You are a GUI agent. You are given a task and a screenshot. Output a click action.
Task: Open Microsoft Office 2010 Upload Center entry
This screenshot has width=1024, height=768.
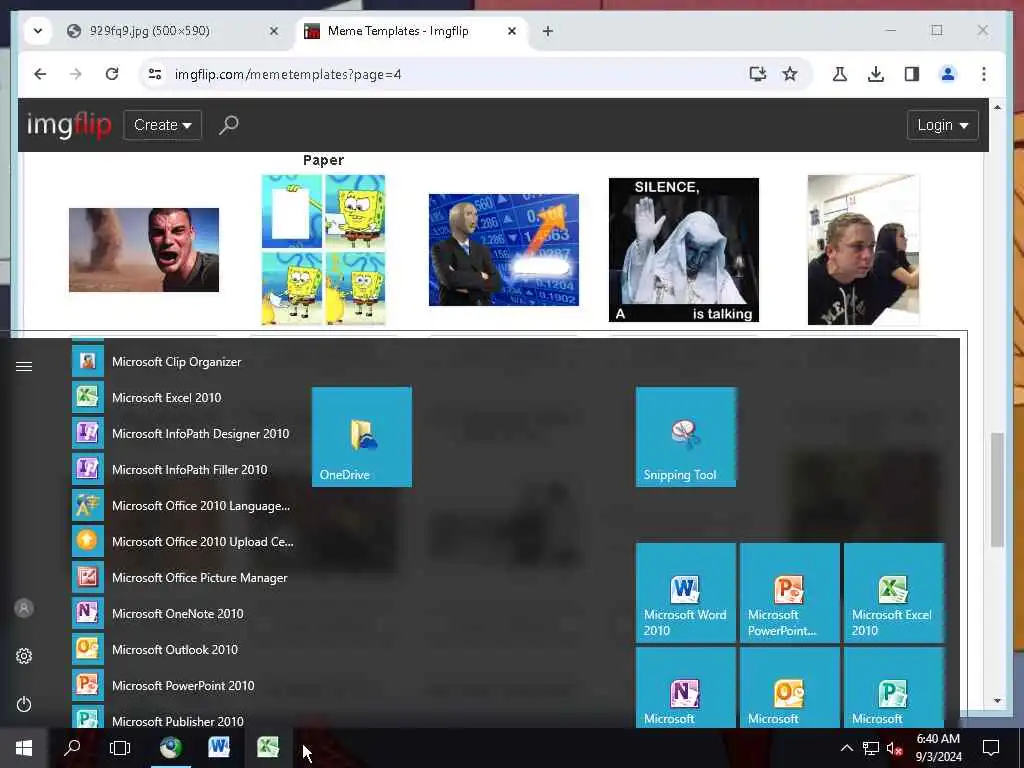[x=185, y=541]
